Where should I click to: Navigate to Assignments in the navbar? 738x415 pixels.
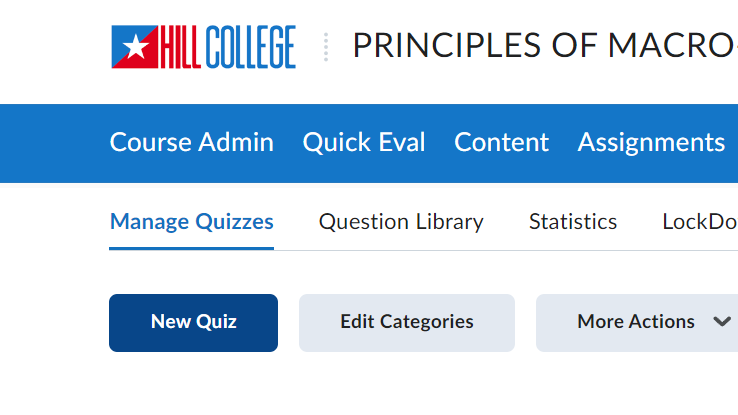[651, 142]
